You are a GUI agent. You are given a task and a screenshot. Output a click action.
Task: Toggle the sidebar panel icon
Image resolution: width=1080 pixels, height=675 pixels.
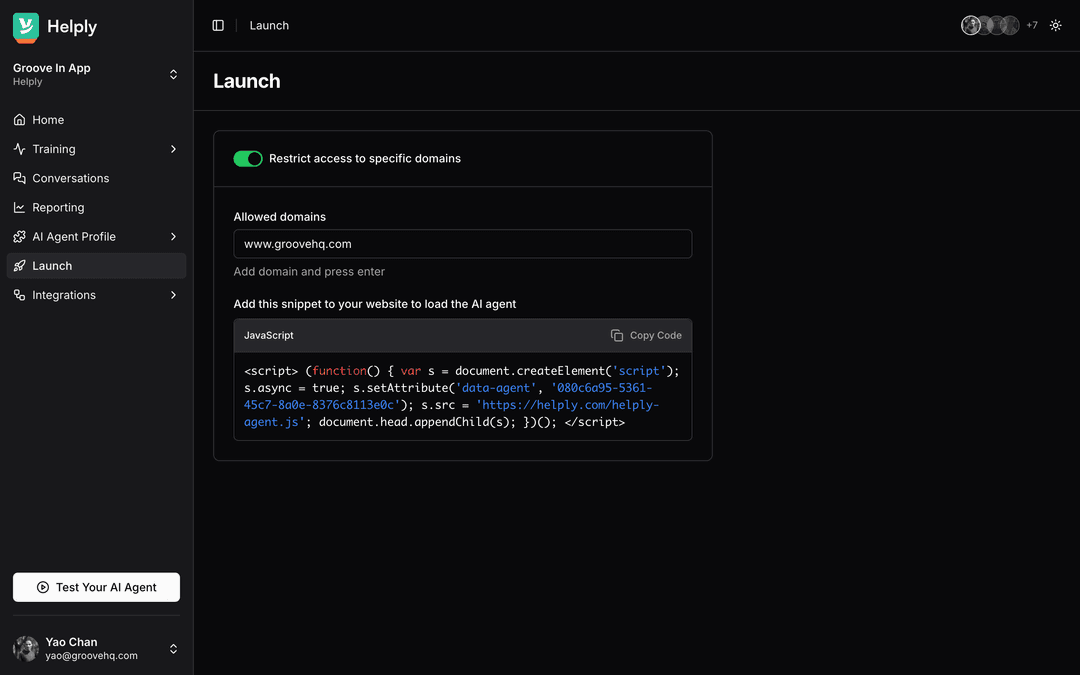(218, 25)
